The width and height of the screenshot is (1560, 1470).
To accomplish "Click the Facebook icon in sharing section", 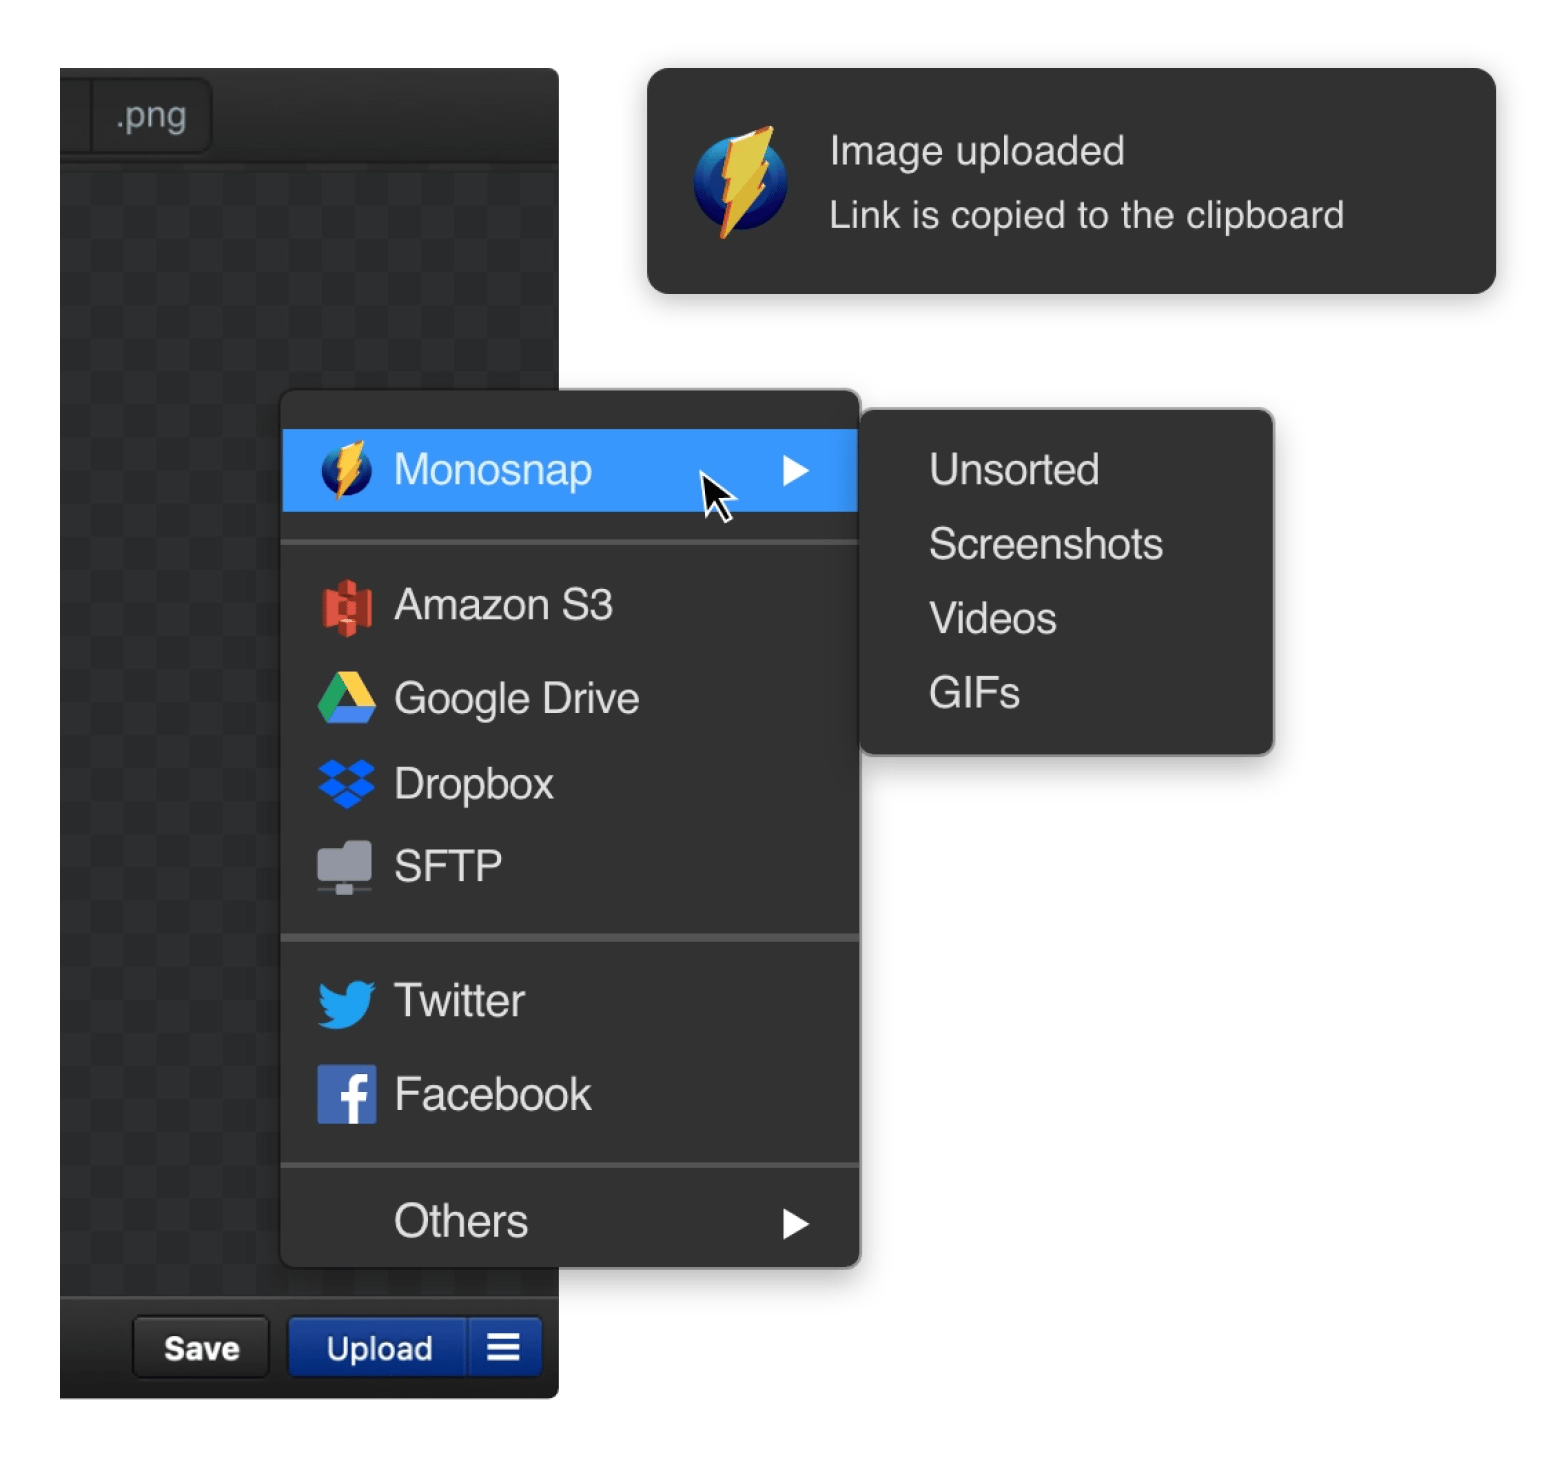I will [x=347, y=1094].
